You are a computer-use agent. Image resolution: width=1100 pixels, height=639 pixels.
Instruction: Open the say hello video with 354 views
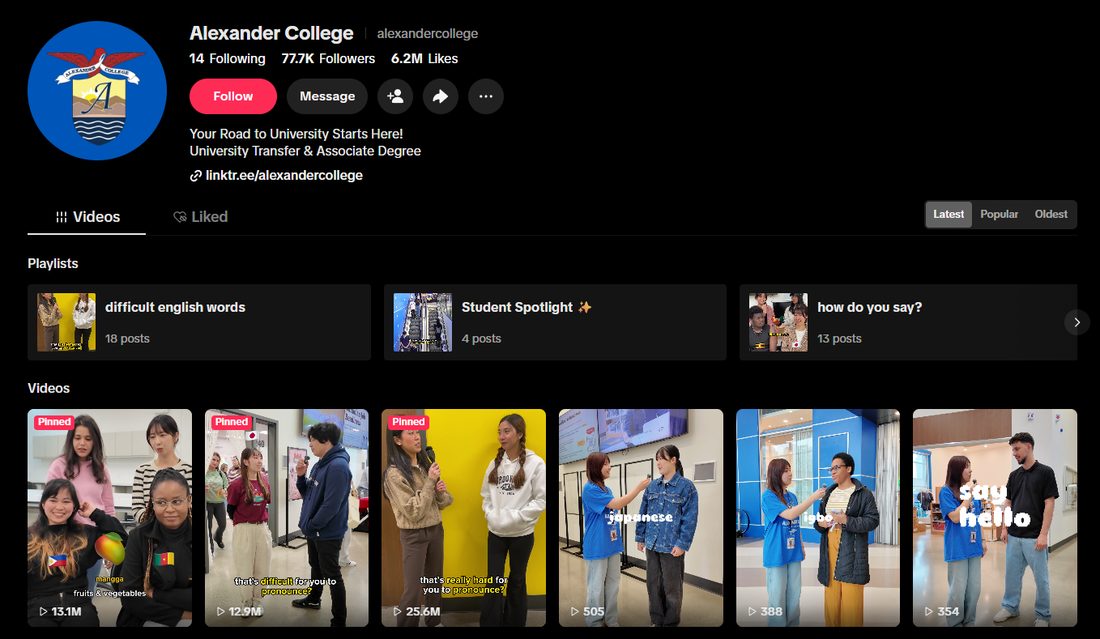(995, 518)
